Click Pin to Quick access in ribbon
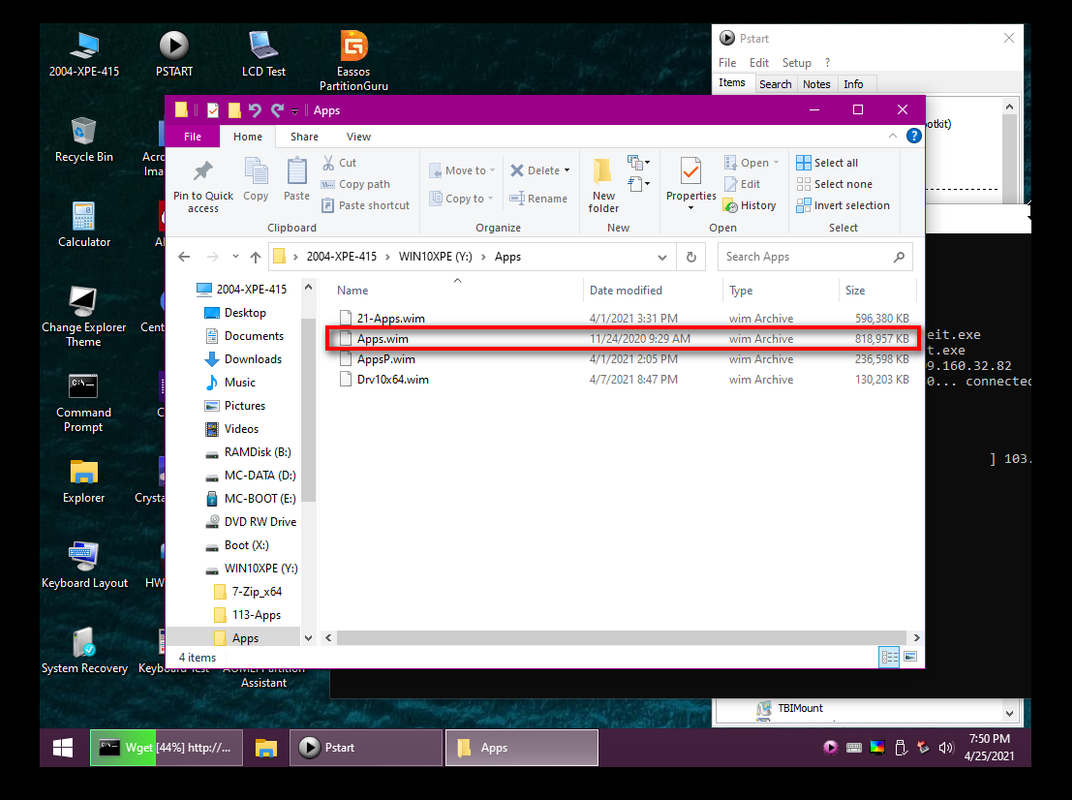The width and height of the screenshot is (1072, 800). [x=203, y=186]
